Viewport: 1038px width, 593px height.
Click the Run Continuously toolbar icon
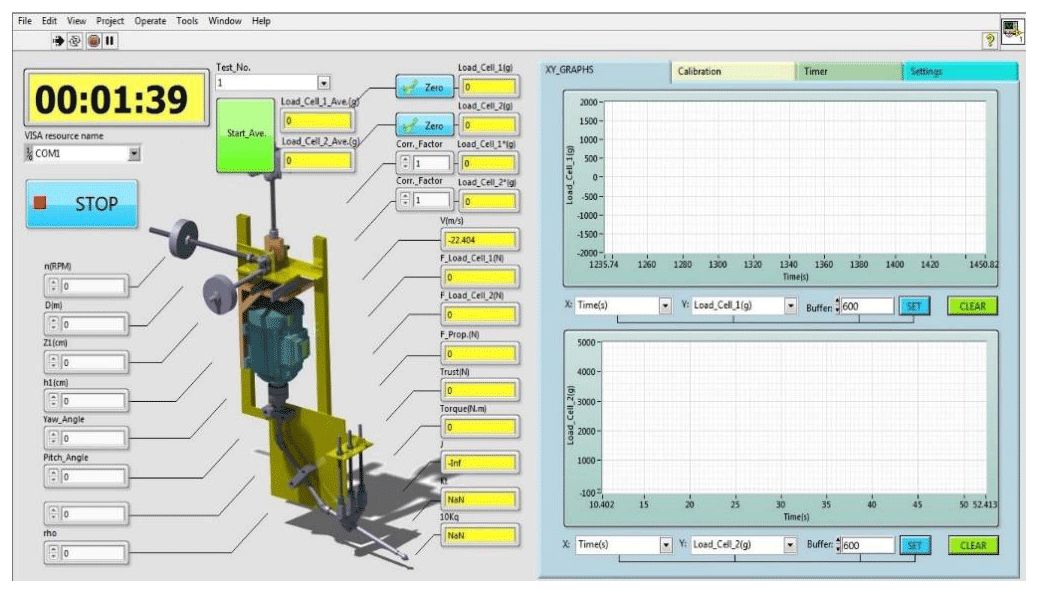pyautogui.click(x=76, y=41)
